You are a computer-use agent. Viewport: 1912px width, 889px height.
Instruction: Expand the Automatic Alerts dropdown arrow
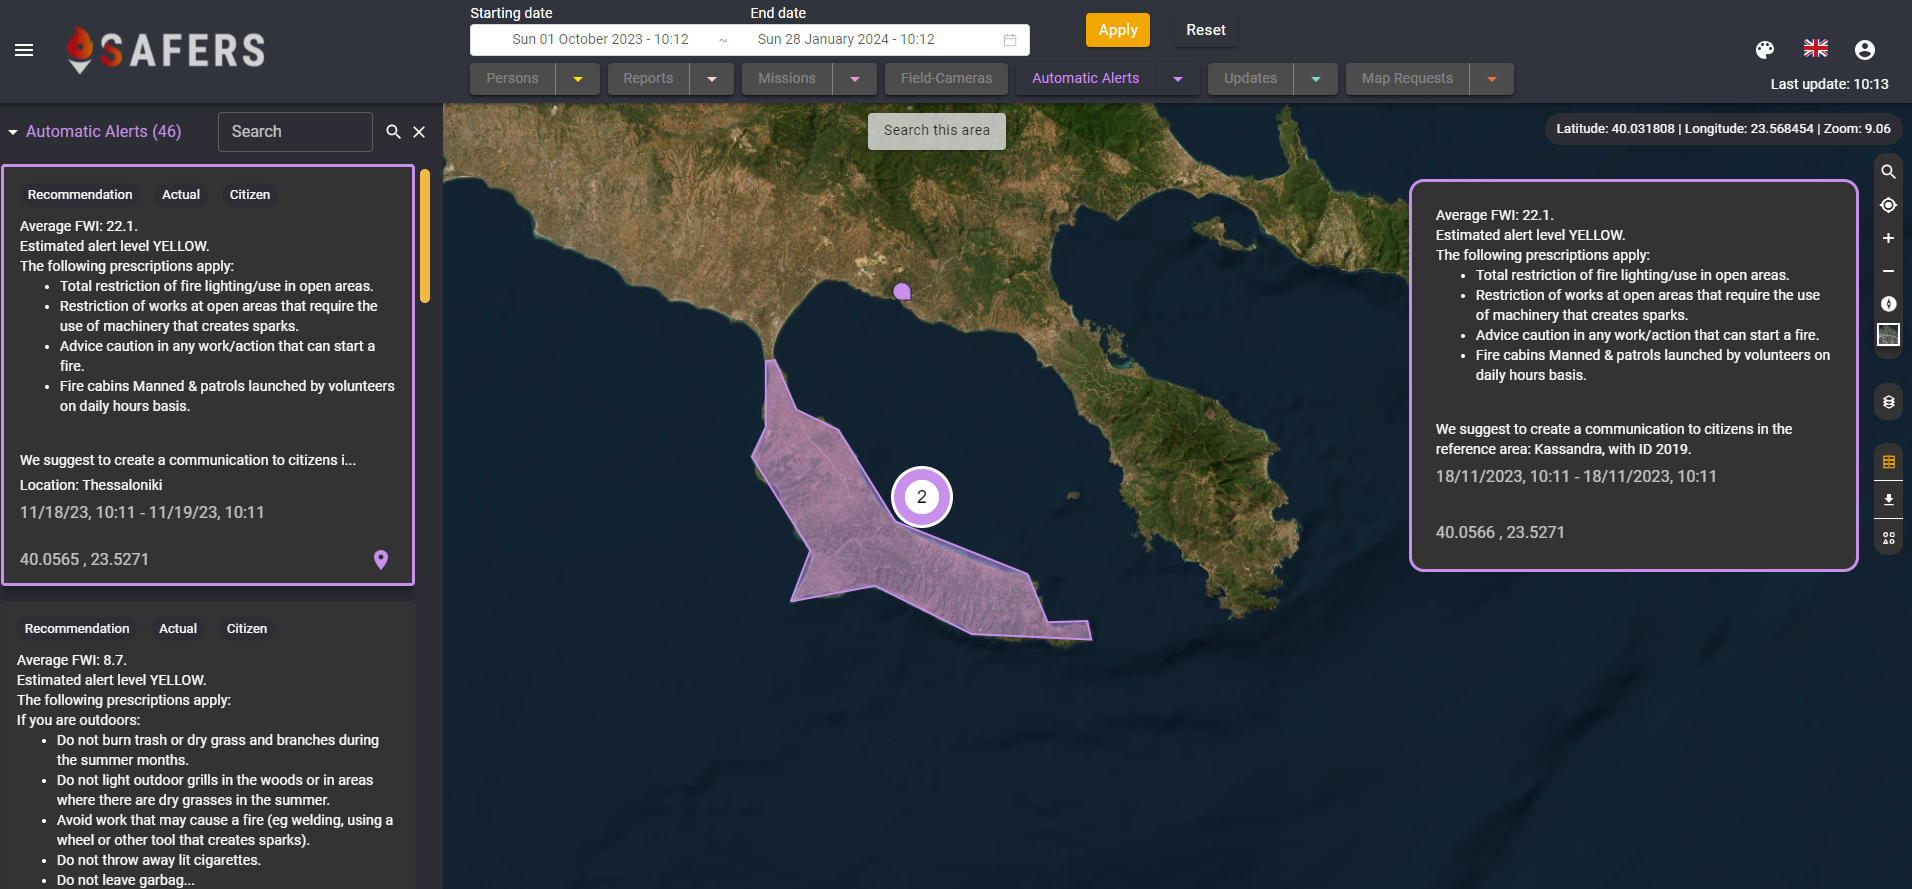click(1178, 78)
